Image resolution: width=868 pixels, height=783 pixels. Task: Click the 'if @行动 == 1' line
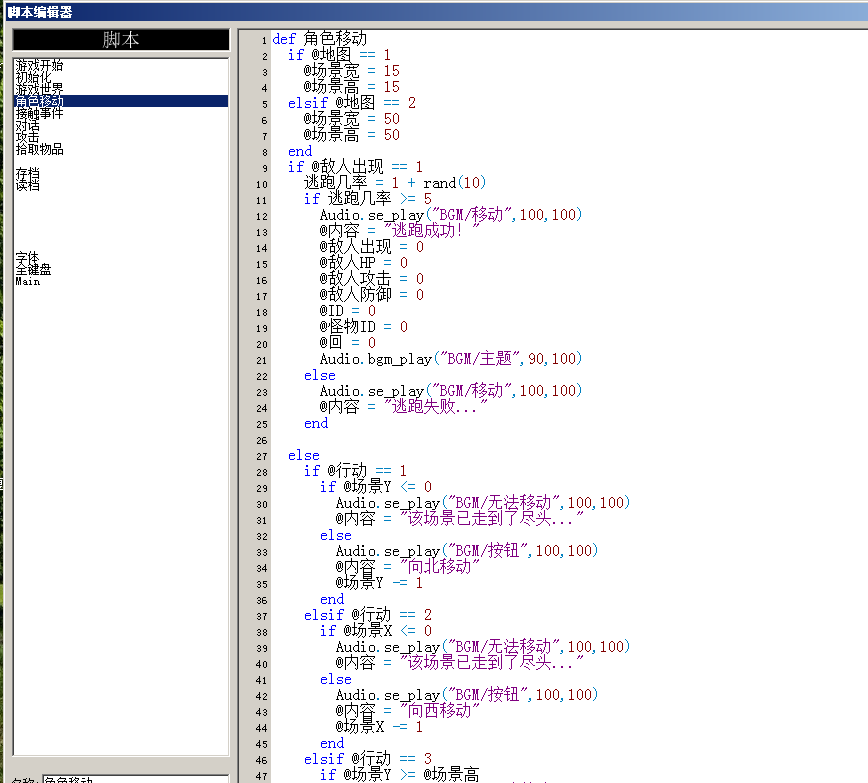pyautogui.click(x=355, y=471)
